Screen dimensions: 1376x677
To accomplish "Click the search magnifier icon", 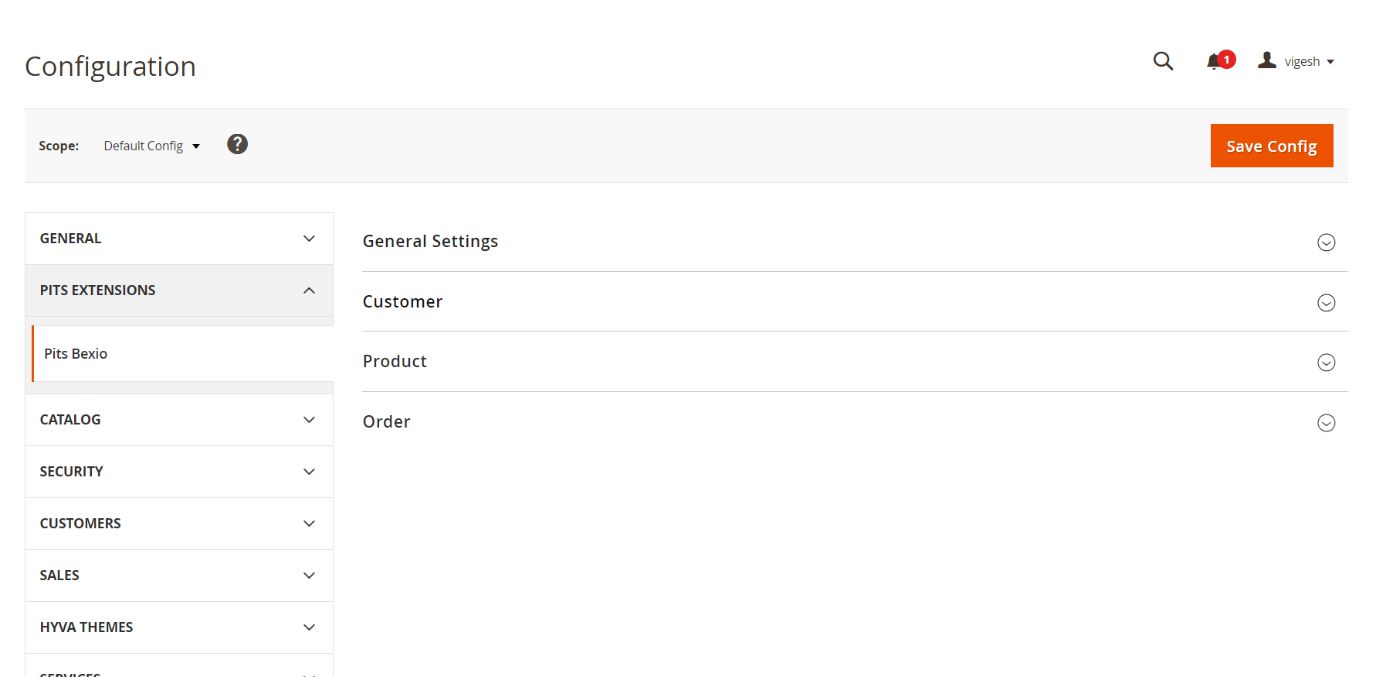I will point(1162,61).
